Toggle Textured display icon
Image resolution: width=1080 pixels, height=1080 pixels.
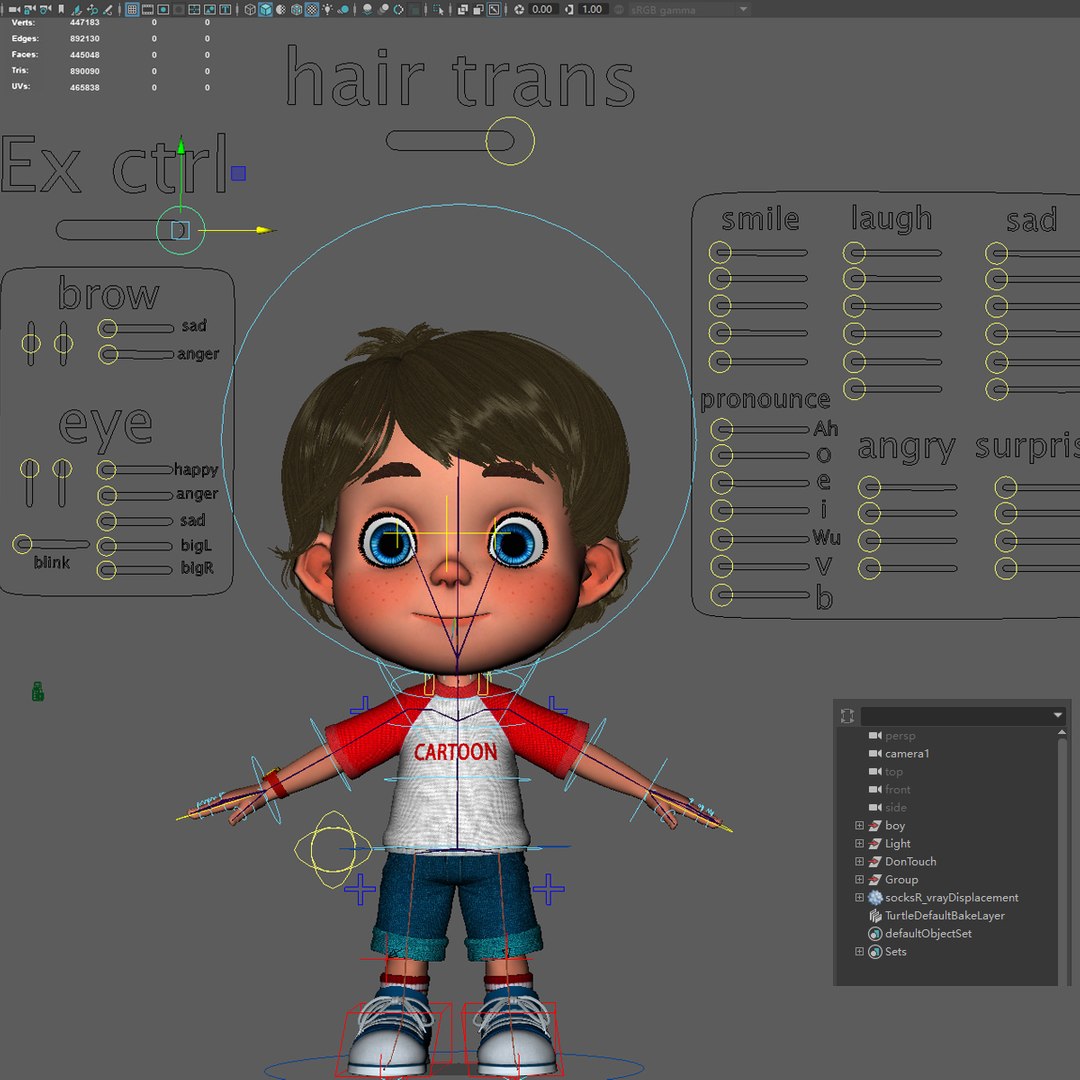coord(312,10)
